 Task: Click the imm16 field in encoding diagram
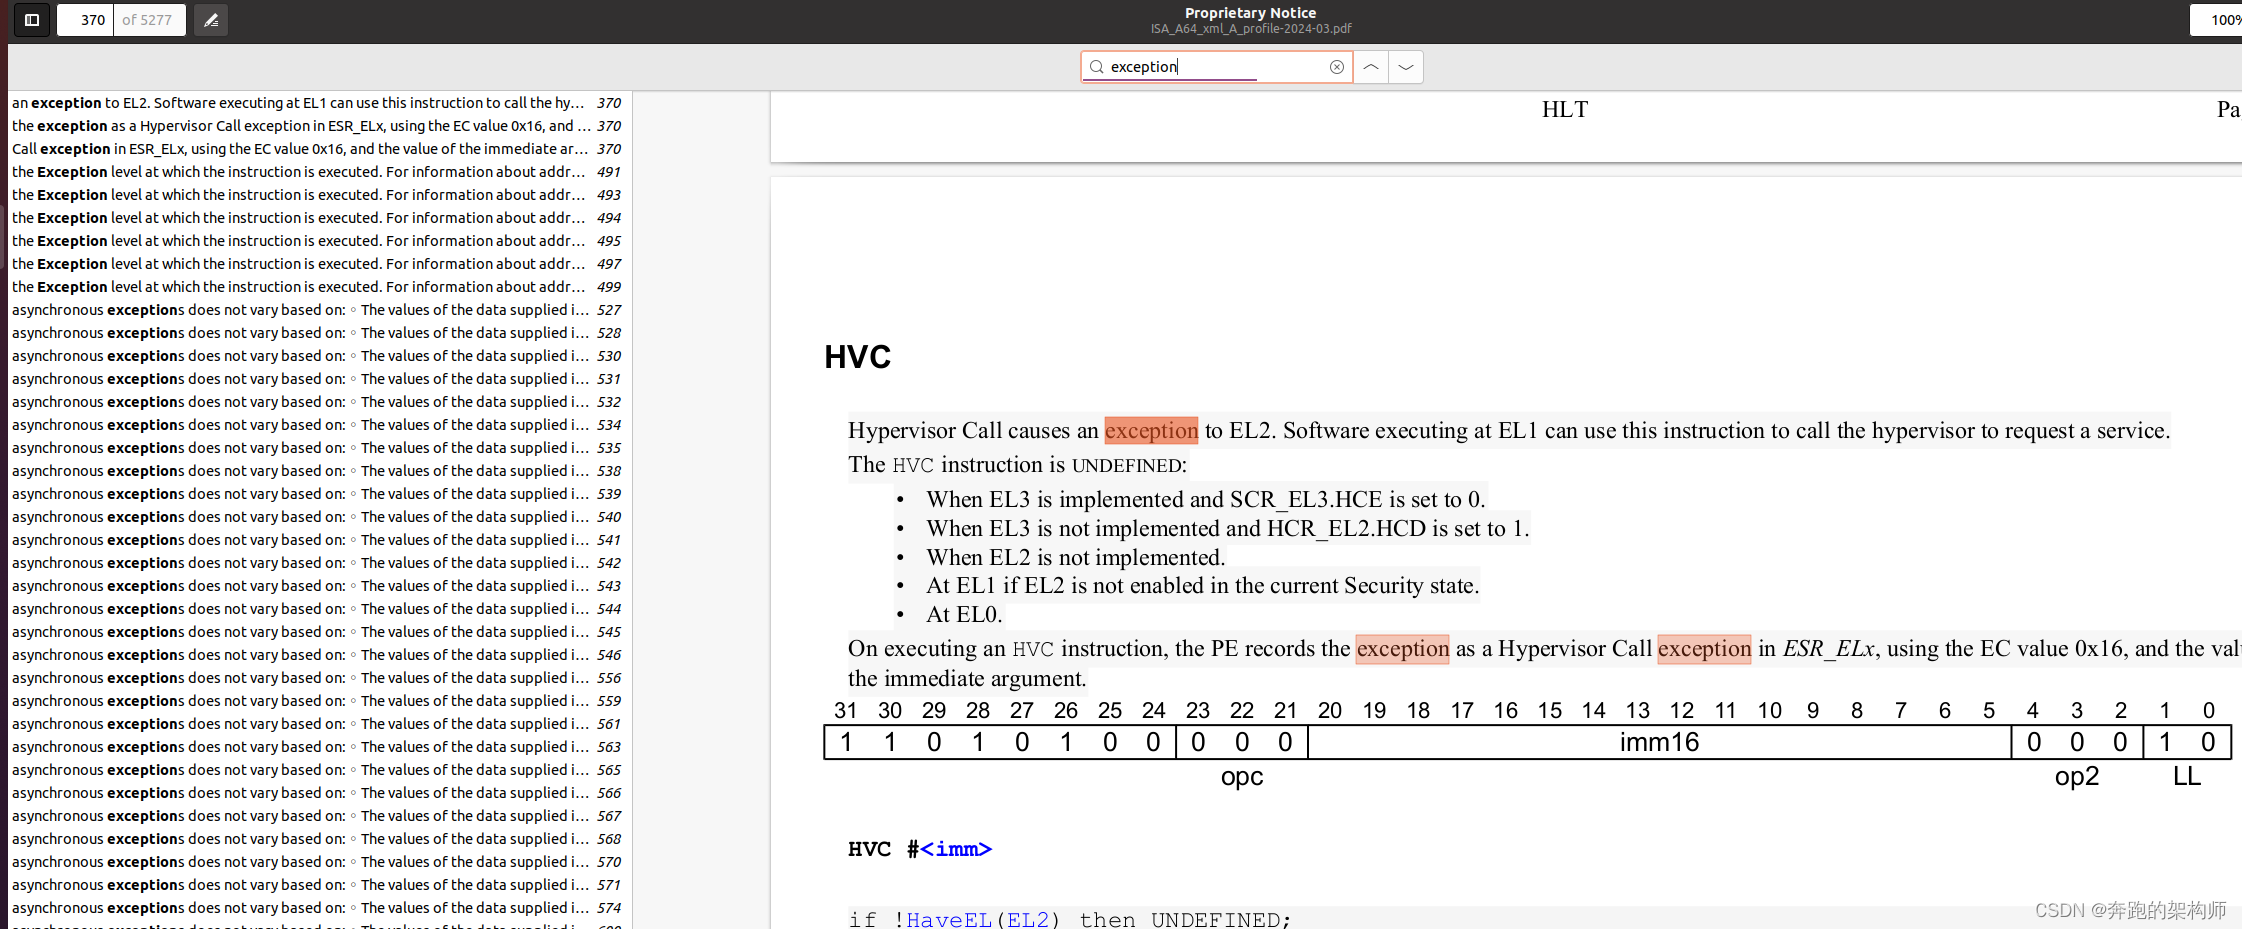pyautogui.click(x=1659, y=742)
